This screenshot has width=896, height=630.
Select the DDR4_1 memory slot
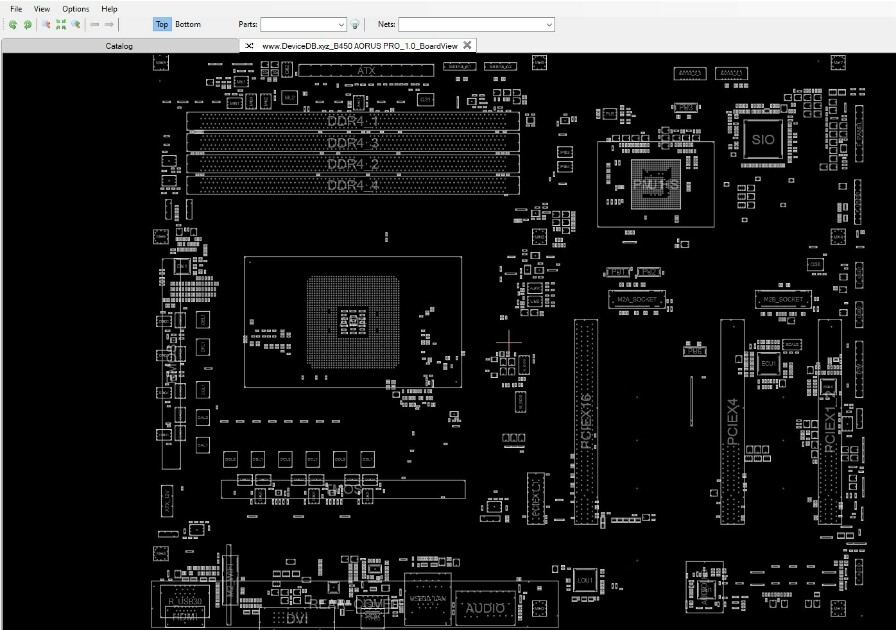tap(353, 121)
